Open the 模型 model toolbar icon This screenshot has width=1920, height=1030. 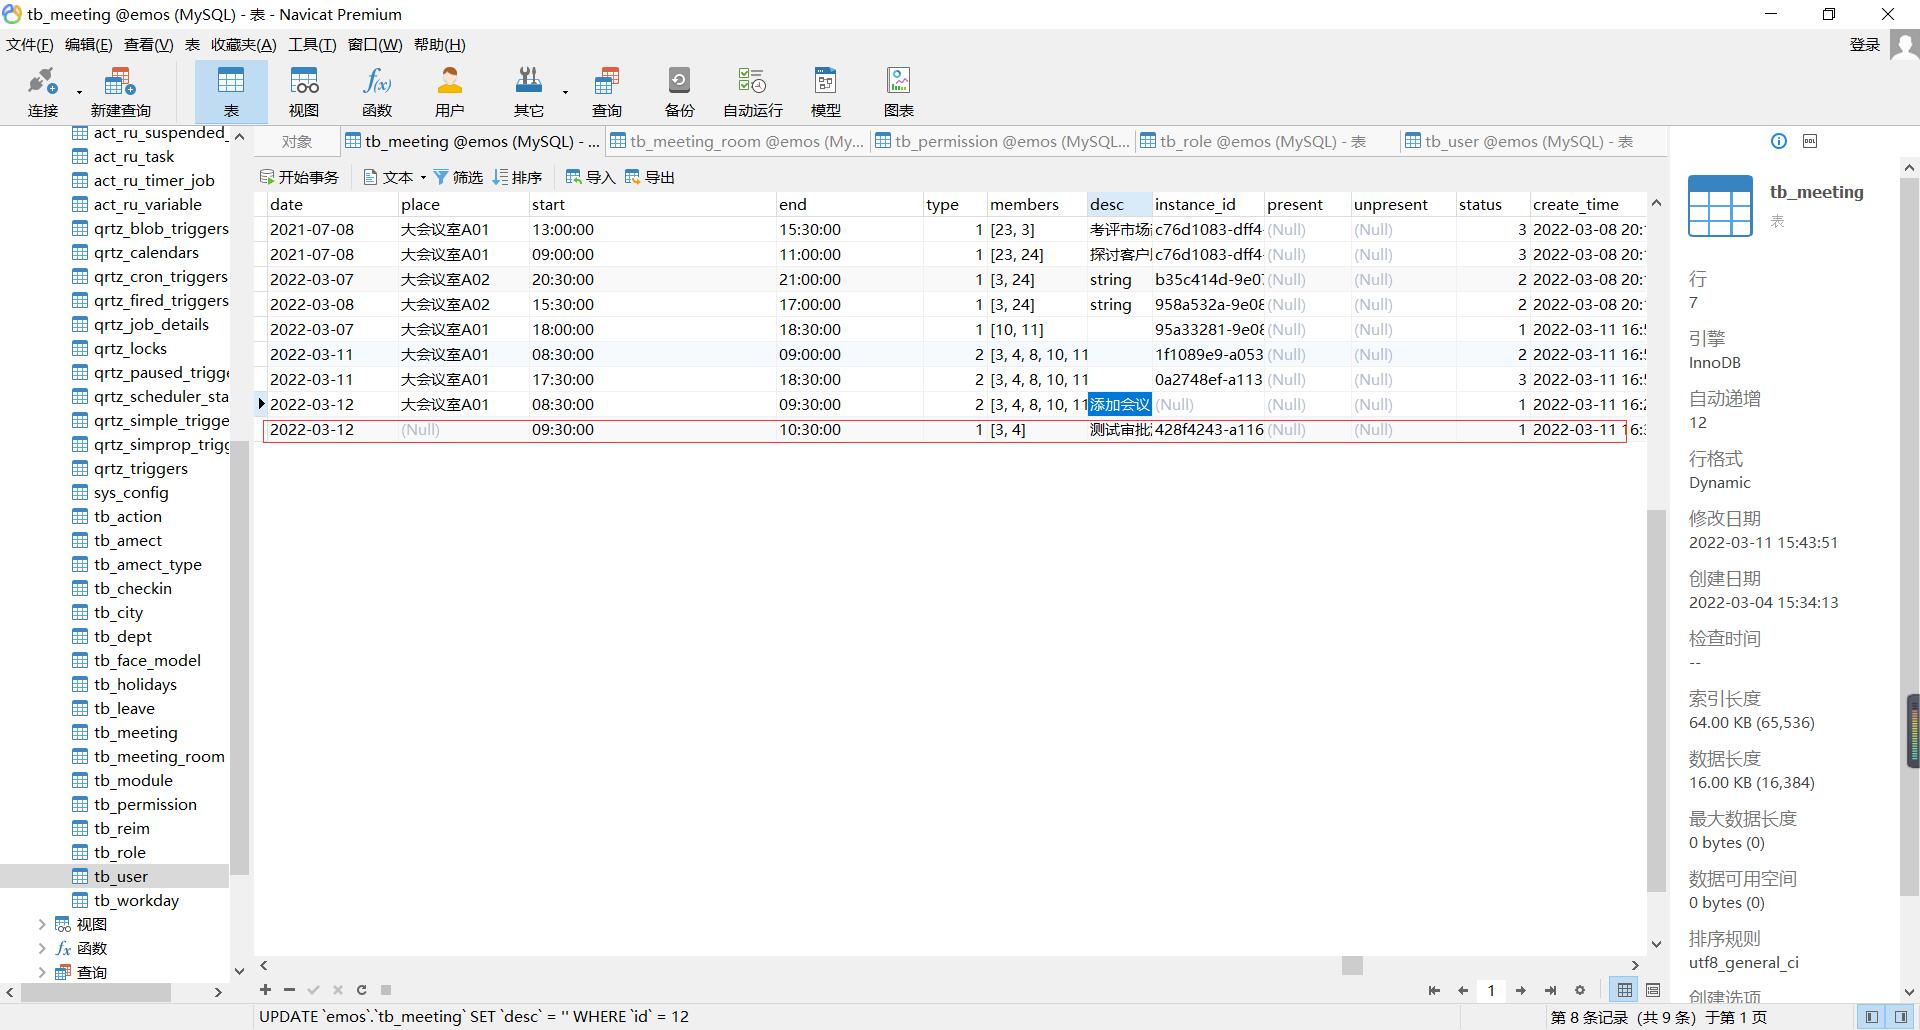coord(825,92)
